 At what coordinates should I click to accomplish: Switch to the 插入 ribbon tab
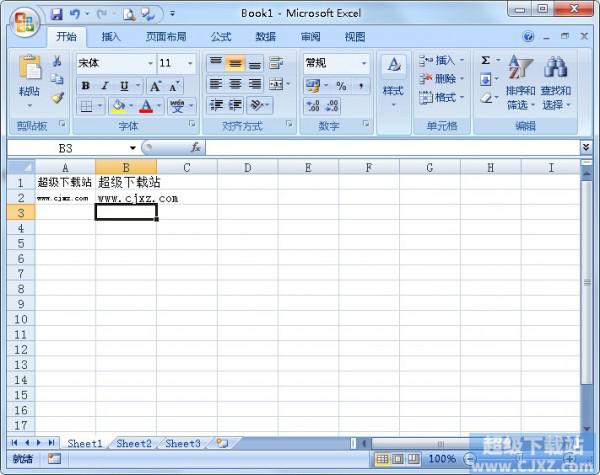(111, 37)
